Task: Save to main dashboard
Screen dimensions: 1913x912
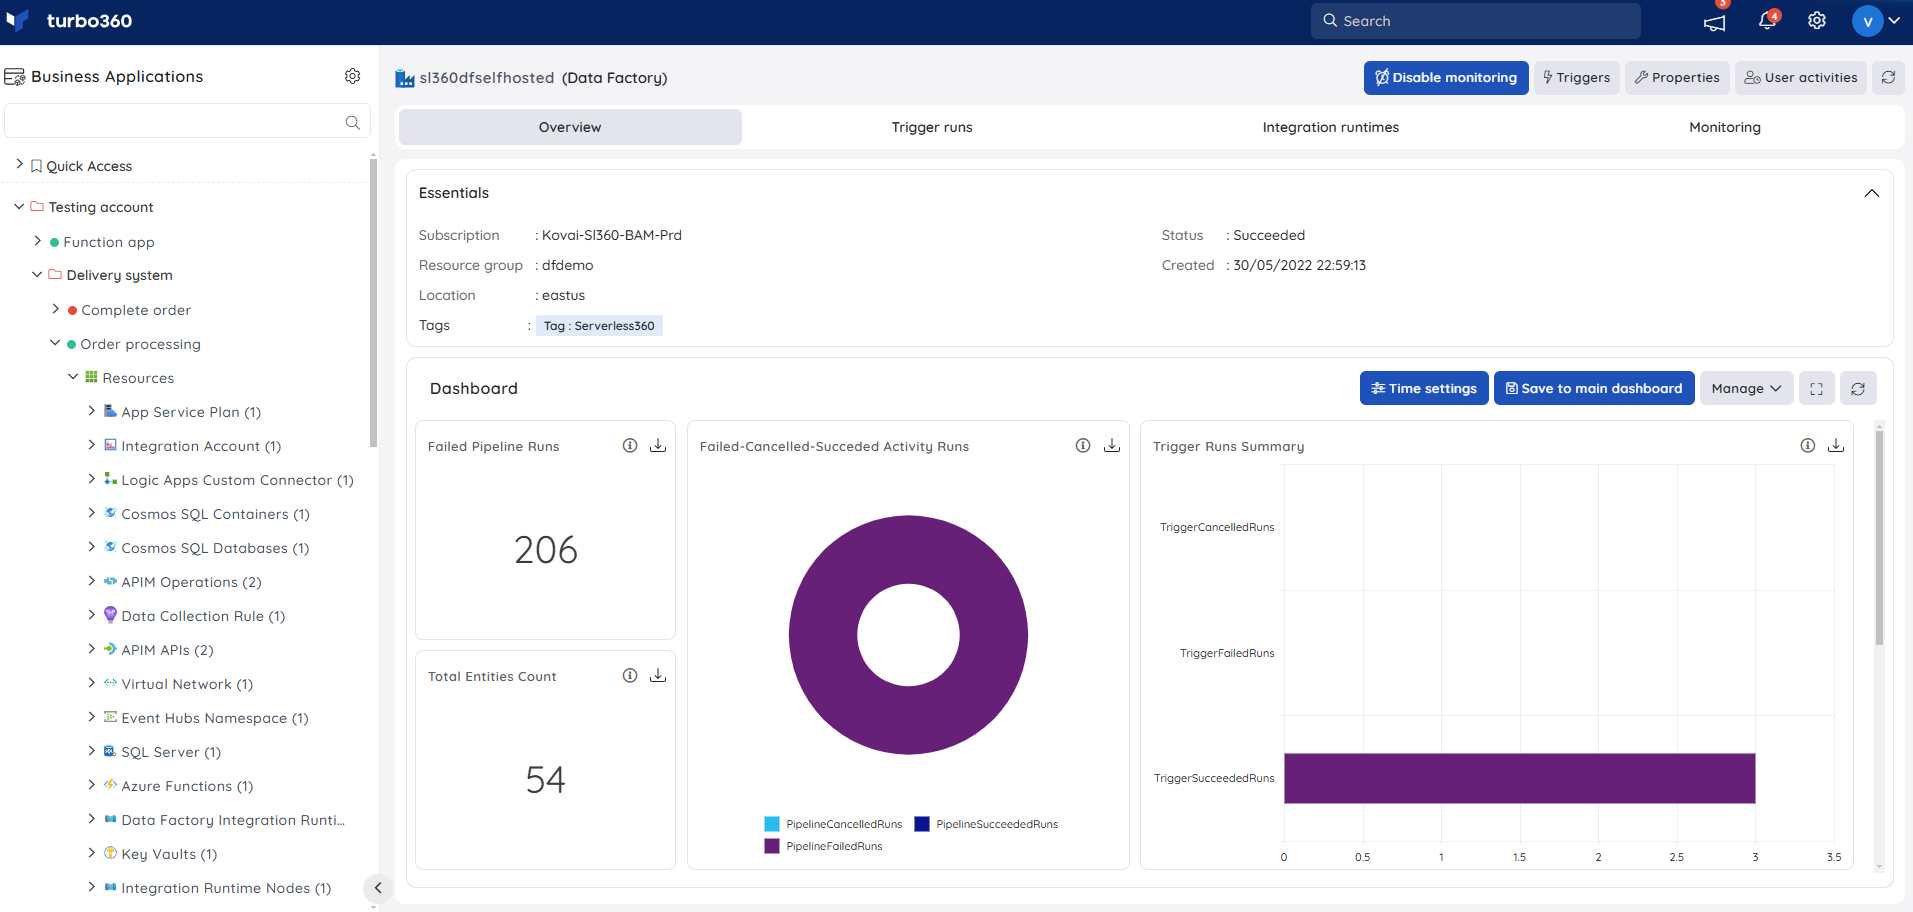Action: (1594, 388)
